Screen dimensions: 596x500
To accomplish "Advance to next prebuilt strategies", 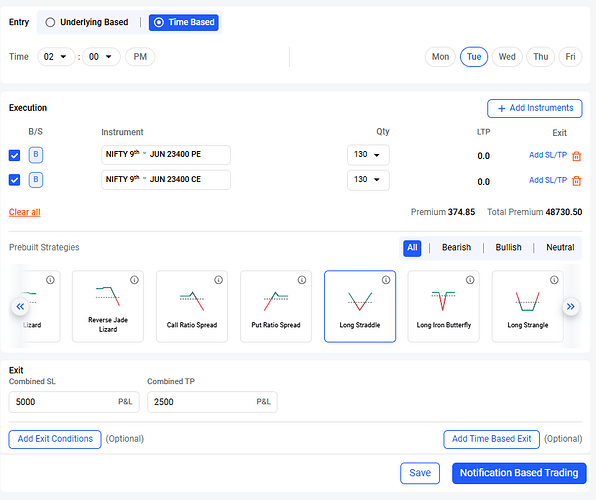I will pos(571,306).
